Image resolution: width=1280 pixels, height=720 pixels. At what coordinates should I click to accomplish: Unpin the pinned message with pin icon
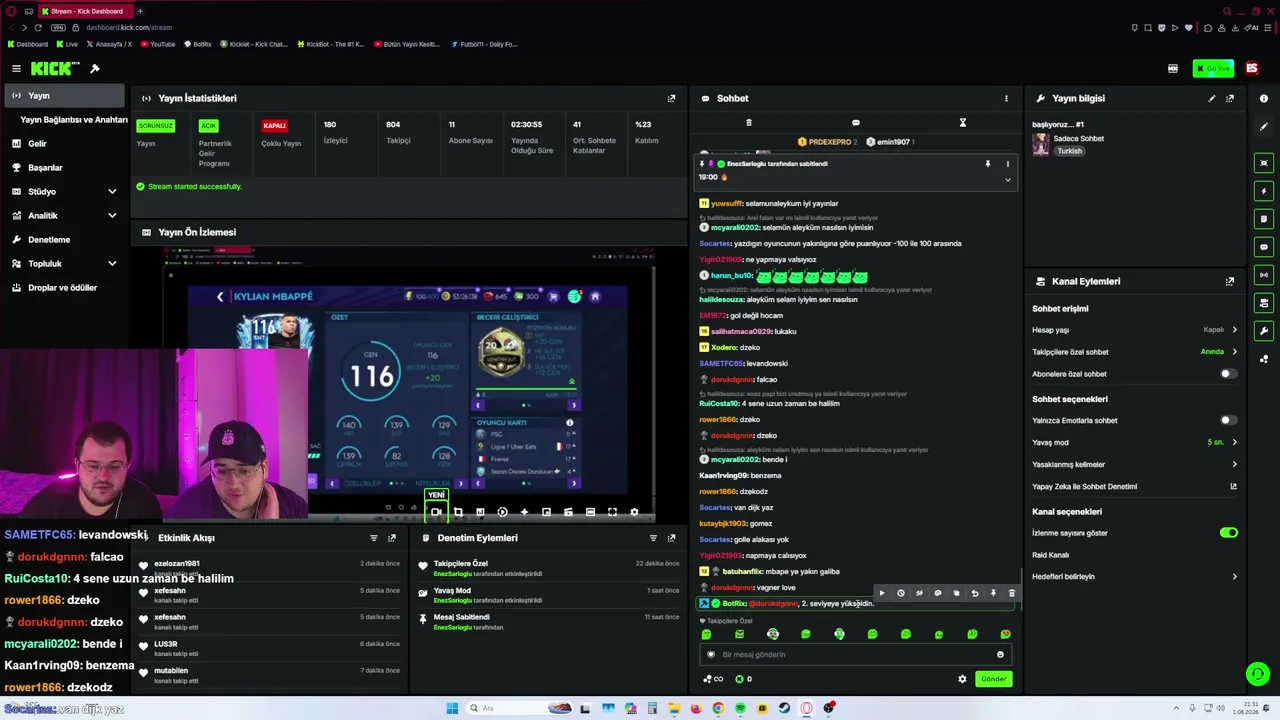pos(987,164)
